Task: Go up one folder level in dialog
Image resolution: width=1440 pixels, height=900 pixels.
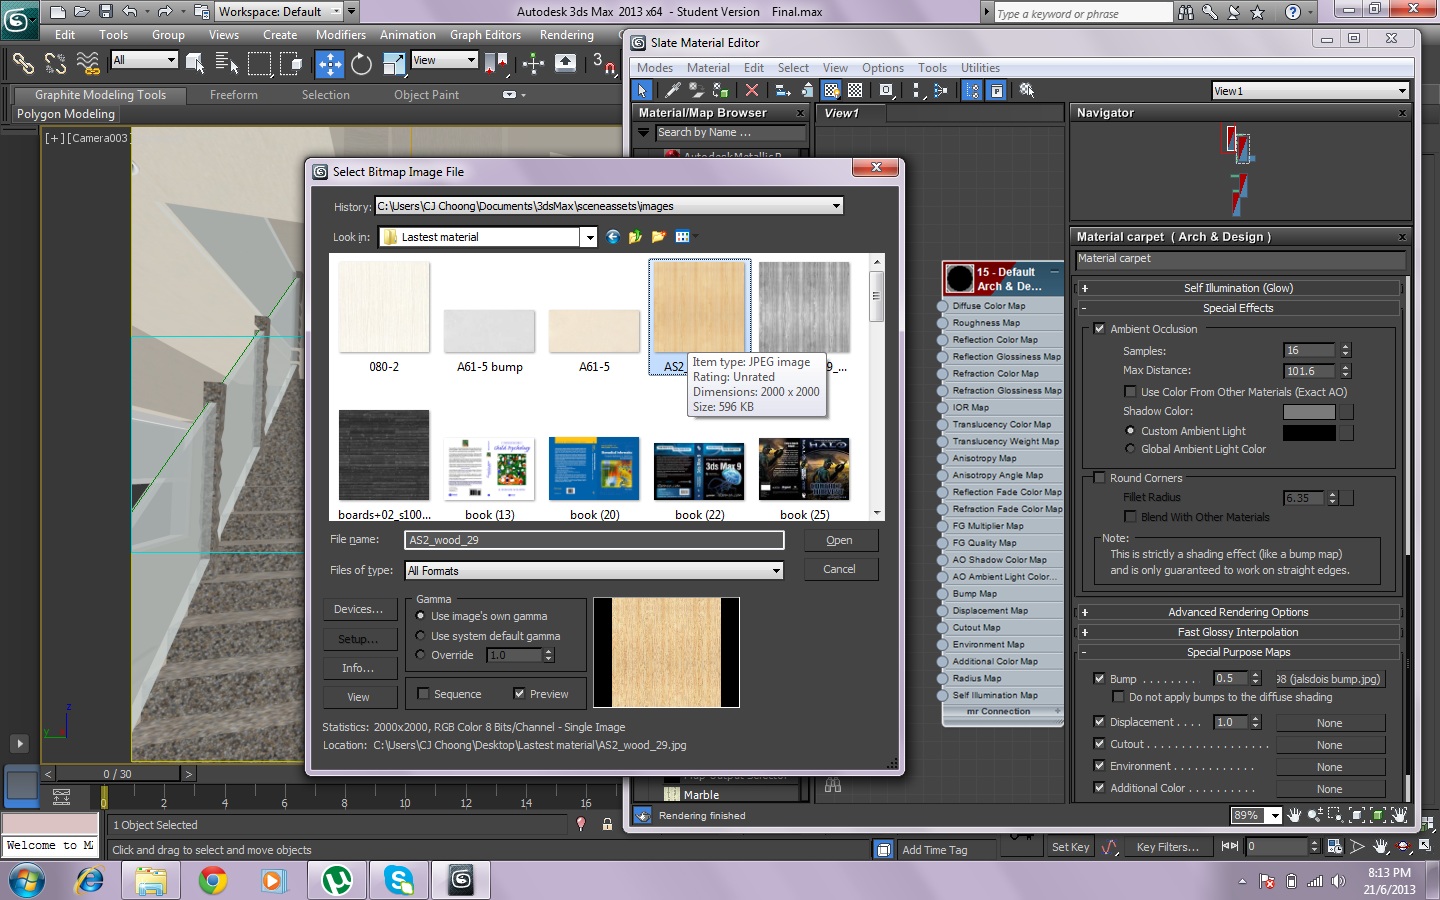Action: [635, 237]
